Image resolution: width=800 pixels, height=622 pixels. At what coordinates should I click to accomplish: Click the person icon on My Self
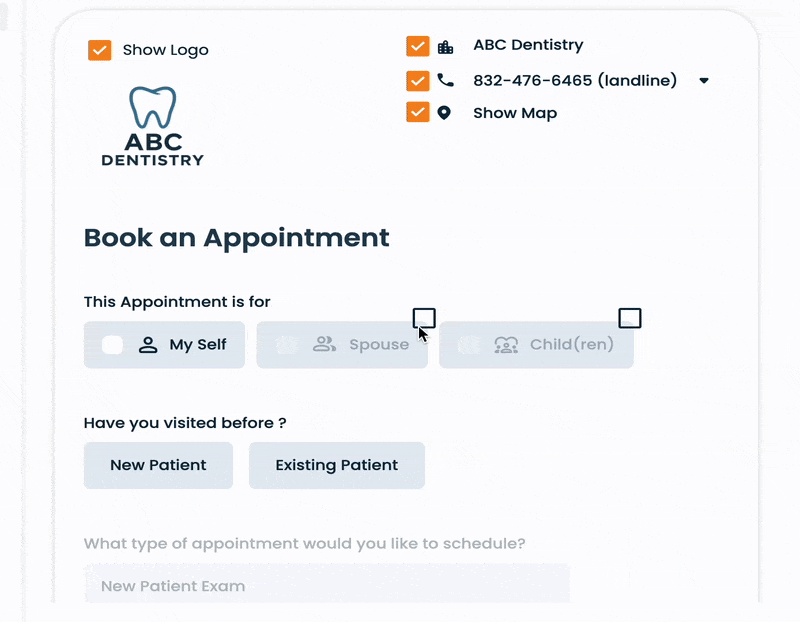click(x=148, y=345)
